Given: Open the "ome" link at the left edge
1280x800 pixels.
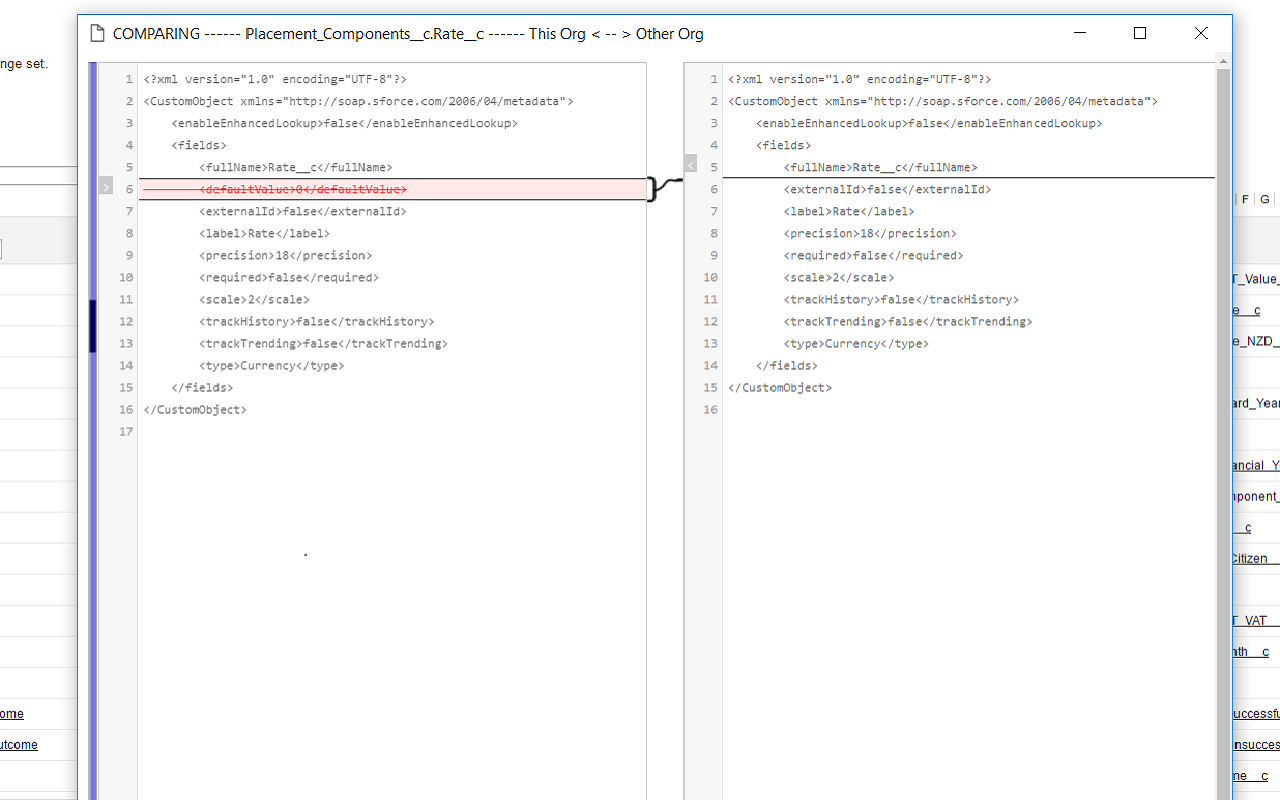Looking at the screenshot, I should pyautogui.click(x=12, y=713).
